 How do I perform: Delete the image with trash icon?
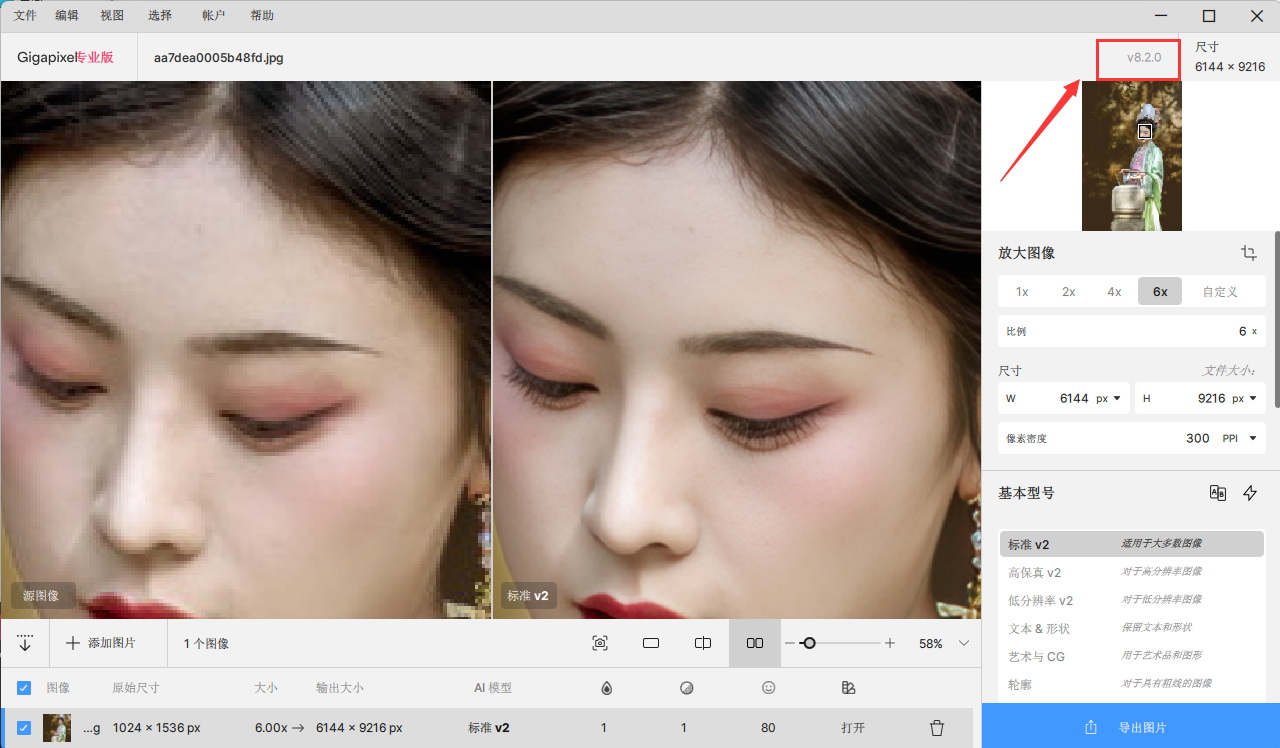pos(937,728)
